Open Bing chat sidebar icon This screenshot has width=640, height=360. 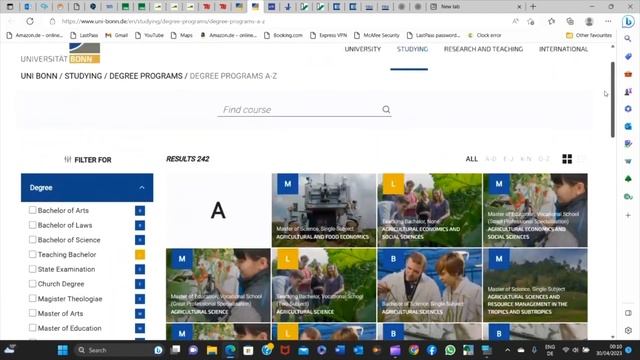(x=628, y=21)
